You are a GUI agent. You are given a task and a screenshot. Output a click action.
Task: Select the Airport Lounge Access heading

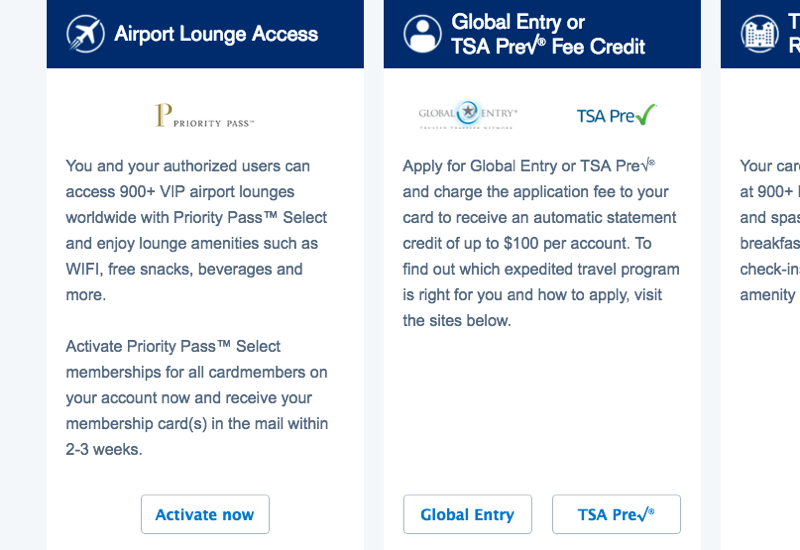click(216, 34)
